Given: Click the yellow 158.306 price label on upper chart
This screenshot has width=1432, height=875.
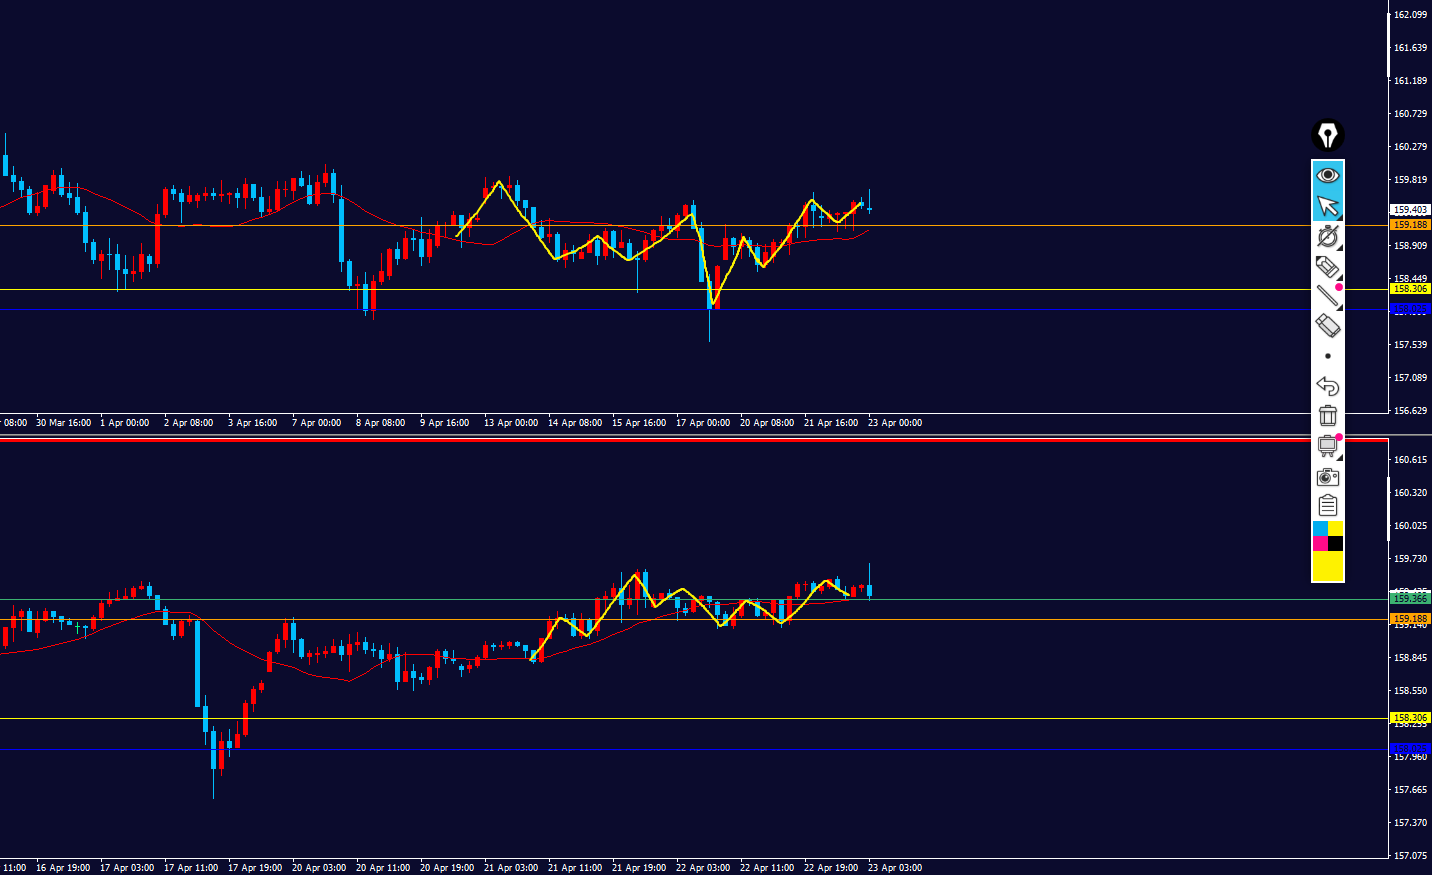Looking at the screenshot, I should 1410,289.
